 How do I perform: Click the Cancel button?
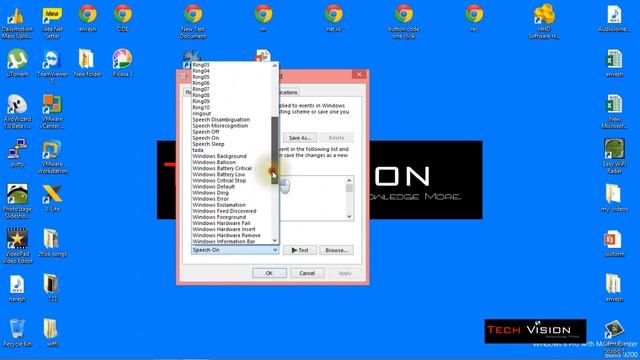(x=307, y=273)
